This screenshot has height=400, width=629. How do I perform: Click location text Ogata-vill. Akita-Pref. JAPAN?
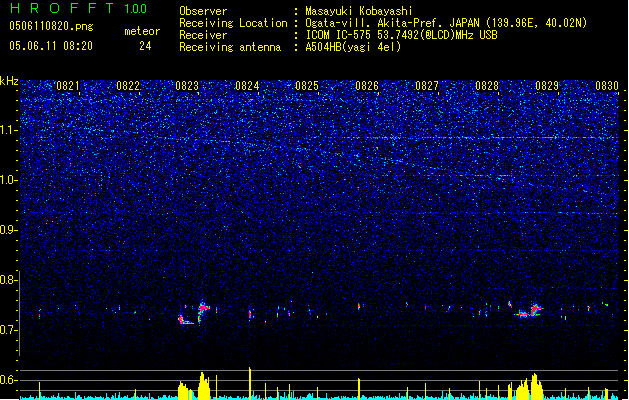click(x=392, y=23)
